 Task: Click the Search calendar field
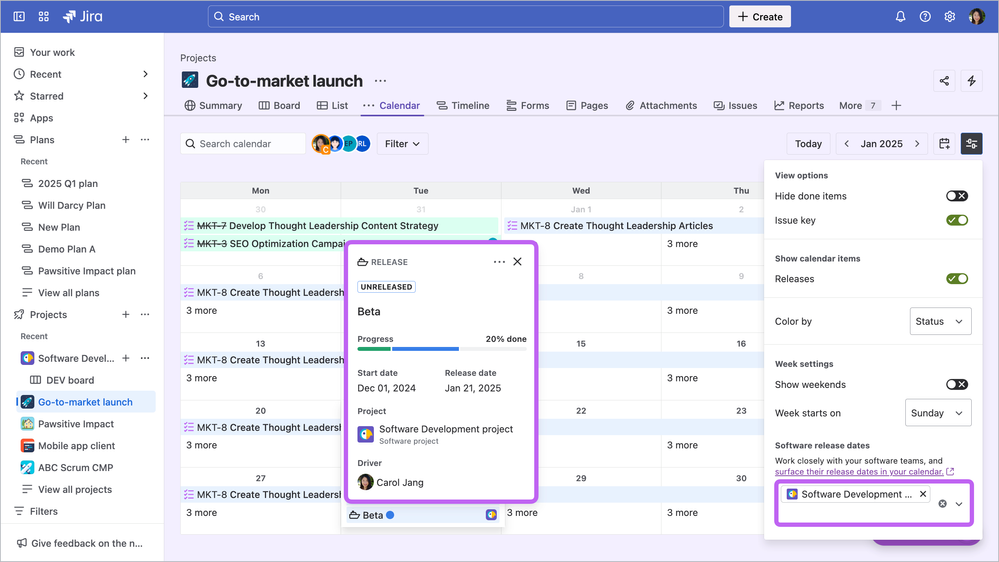(243, 143)
